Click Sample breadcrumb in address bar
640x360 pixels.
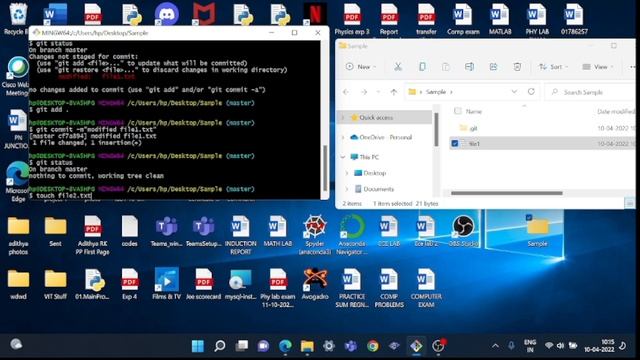point(436,92)
